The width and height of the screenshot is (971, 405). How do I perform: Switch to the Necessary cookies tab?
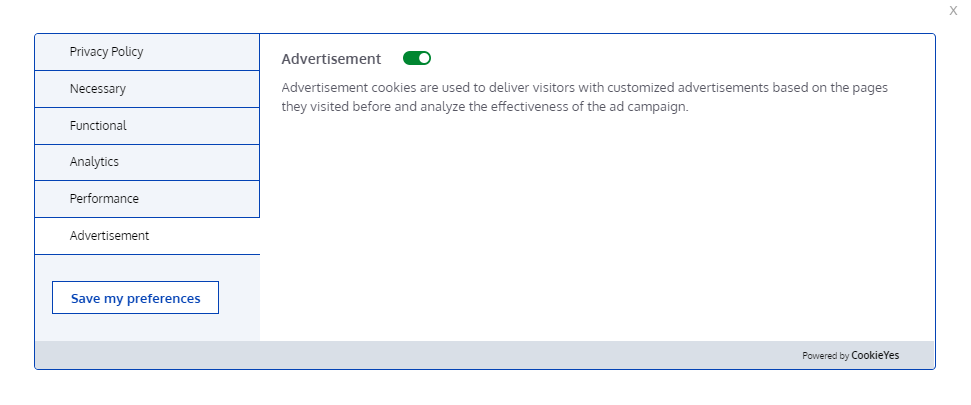point(147,89)
